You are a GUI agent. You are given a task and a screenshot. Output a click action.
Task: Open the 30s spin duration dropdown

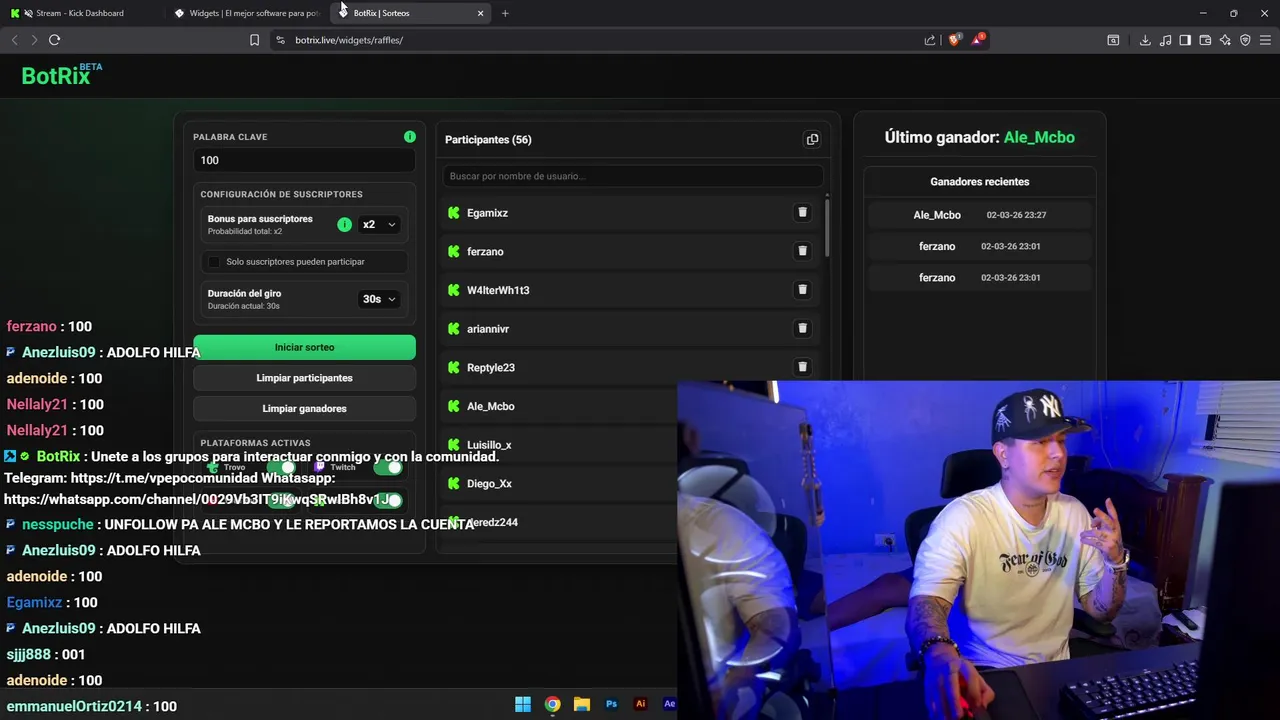tap(379, 299)
